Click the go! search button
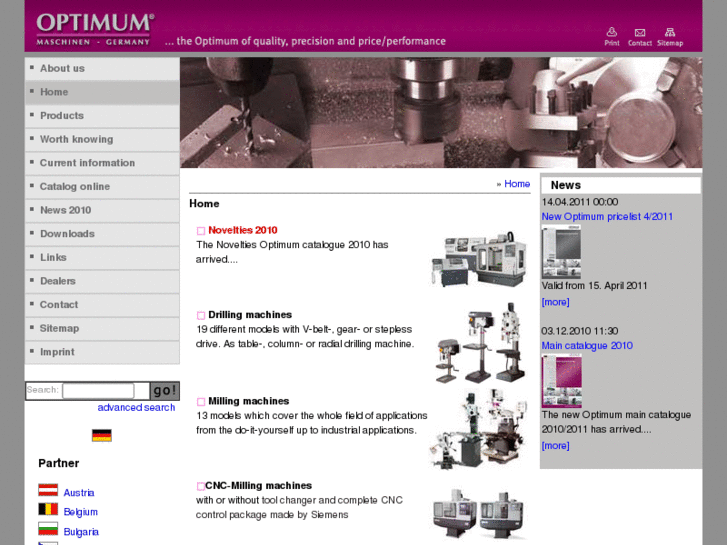This screenshot has height=545, width=727. click(164, 391)
